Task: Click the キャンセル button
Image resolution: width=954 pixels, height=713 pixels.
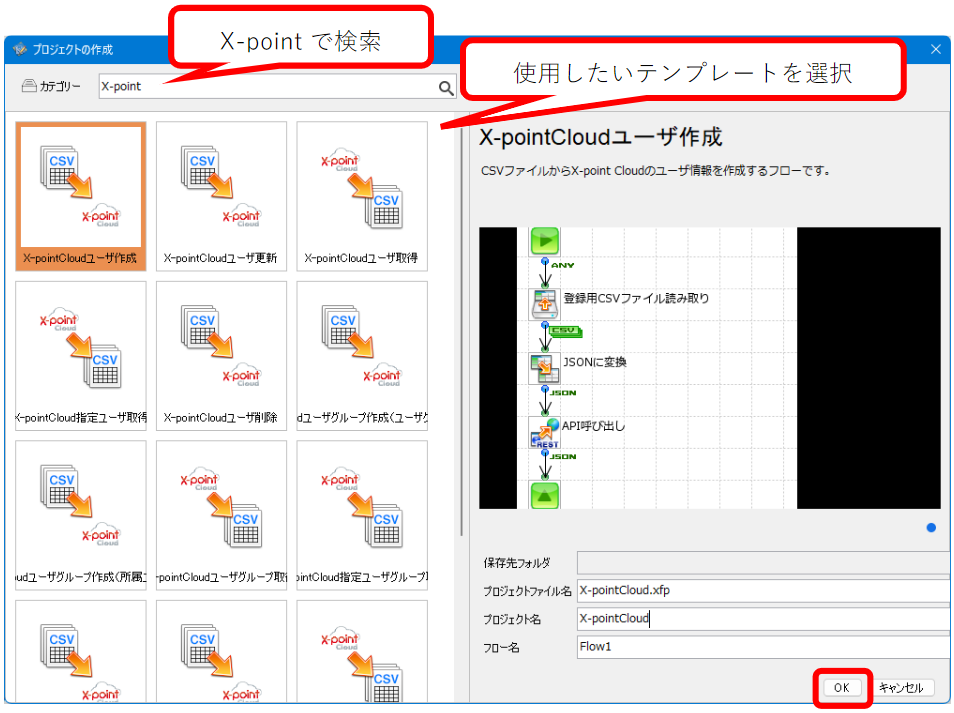Action: (901, 687)
